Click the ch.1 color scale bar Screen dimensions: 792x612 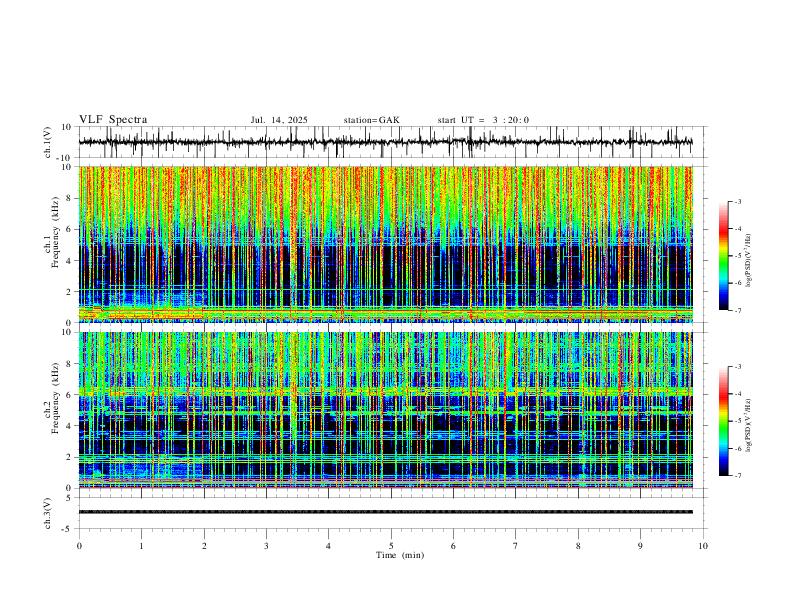click(x=724, y=256)
